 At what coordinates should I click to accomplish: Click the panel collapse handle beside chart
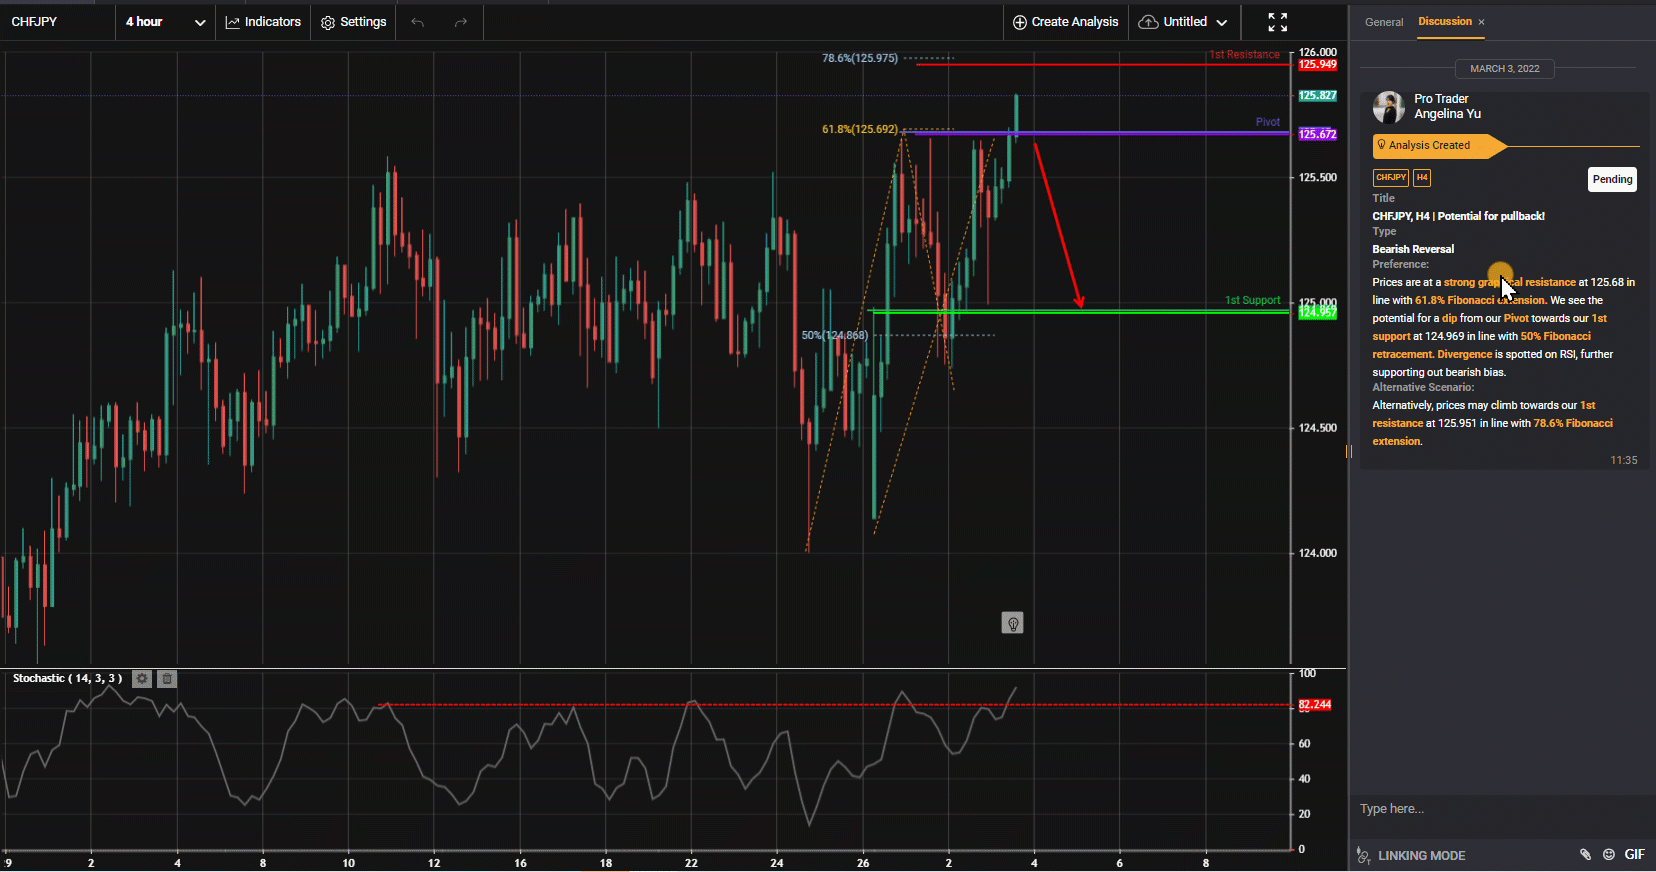1348,451
